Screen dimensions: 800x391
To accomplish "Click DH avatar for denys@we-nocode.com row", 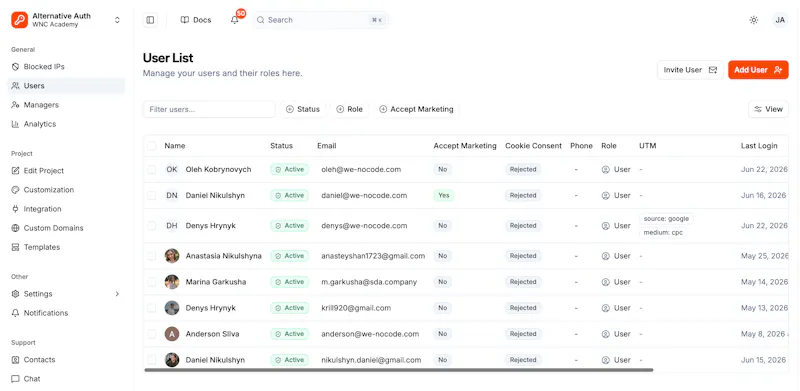I will click(172, 226).
